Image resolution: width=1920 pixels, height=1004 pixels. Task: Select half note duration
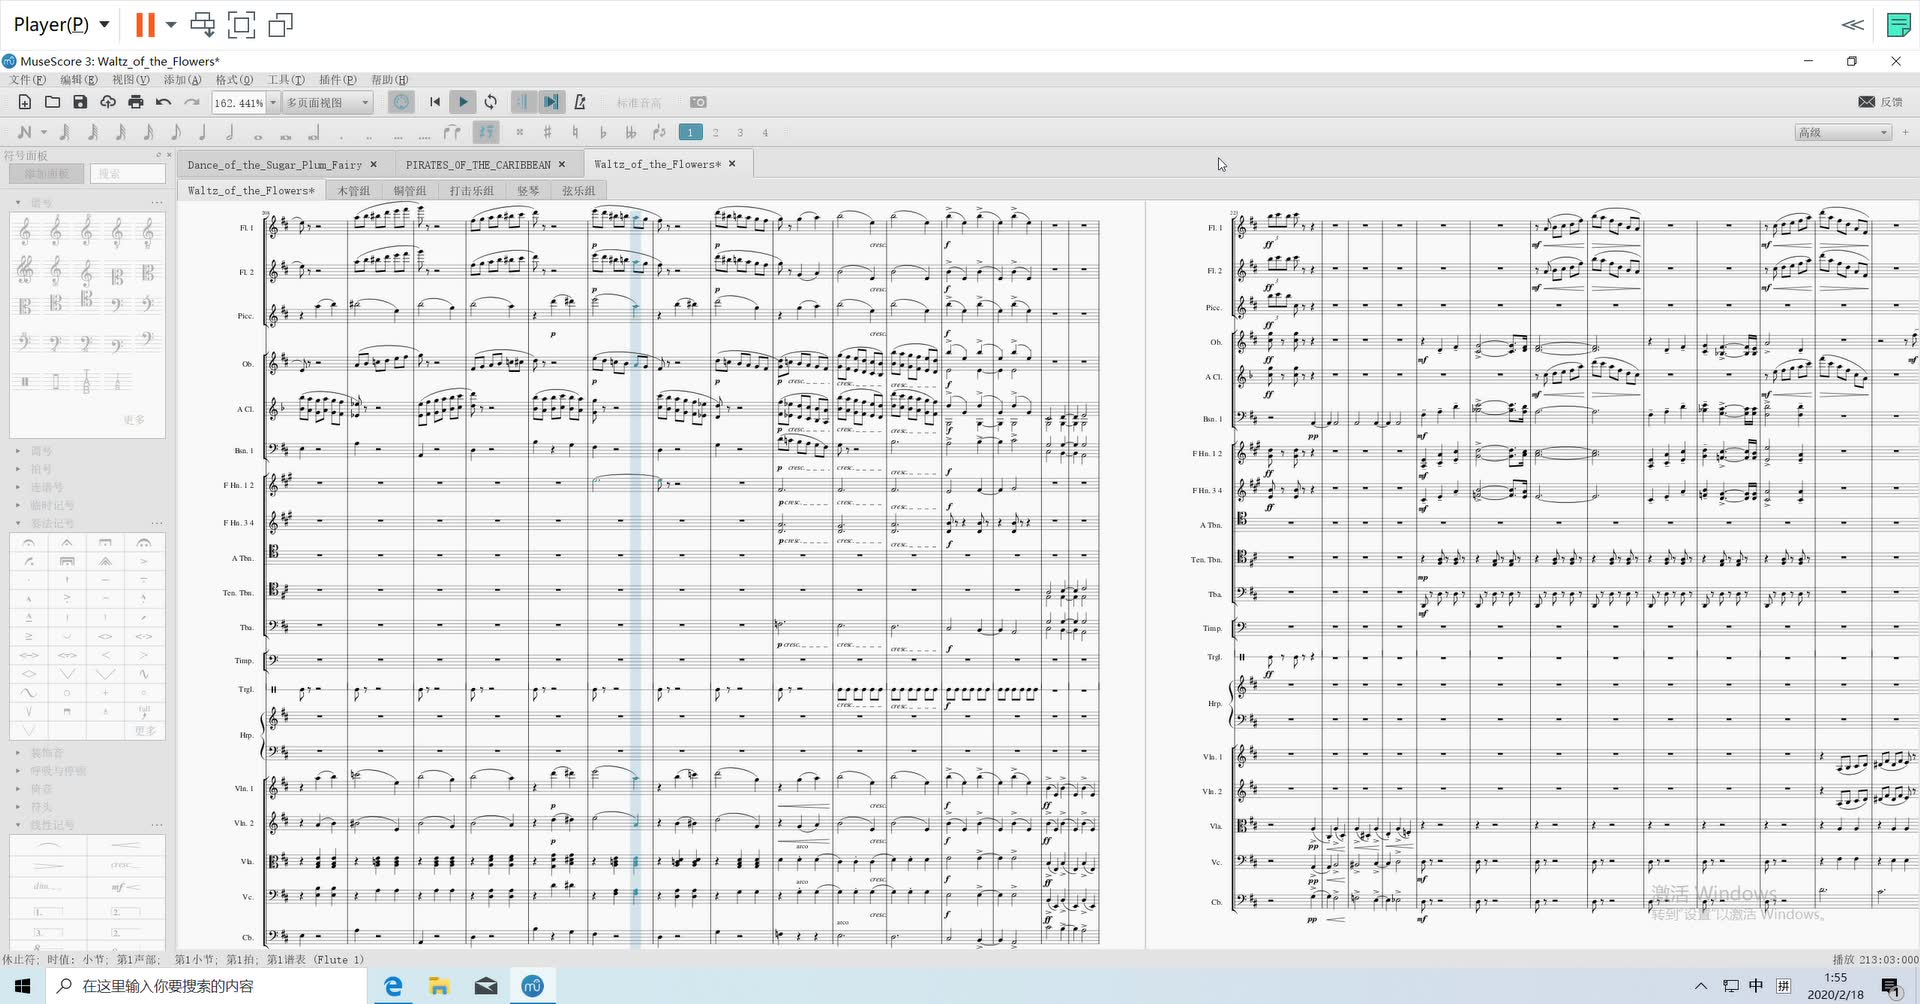point(229,132)
